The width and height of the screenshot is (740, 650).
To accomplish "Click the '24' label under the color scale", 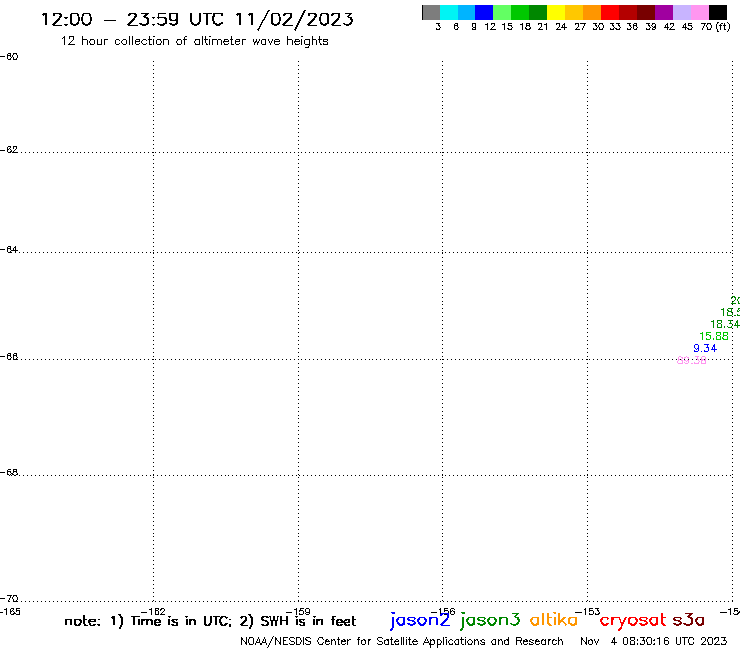I will point(561,27).
